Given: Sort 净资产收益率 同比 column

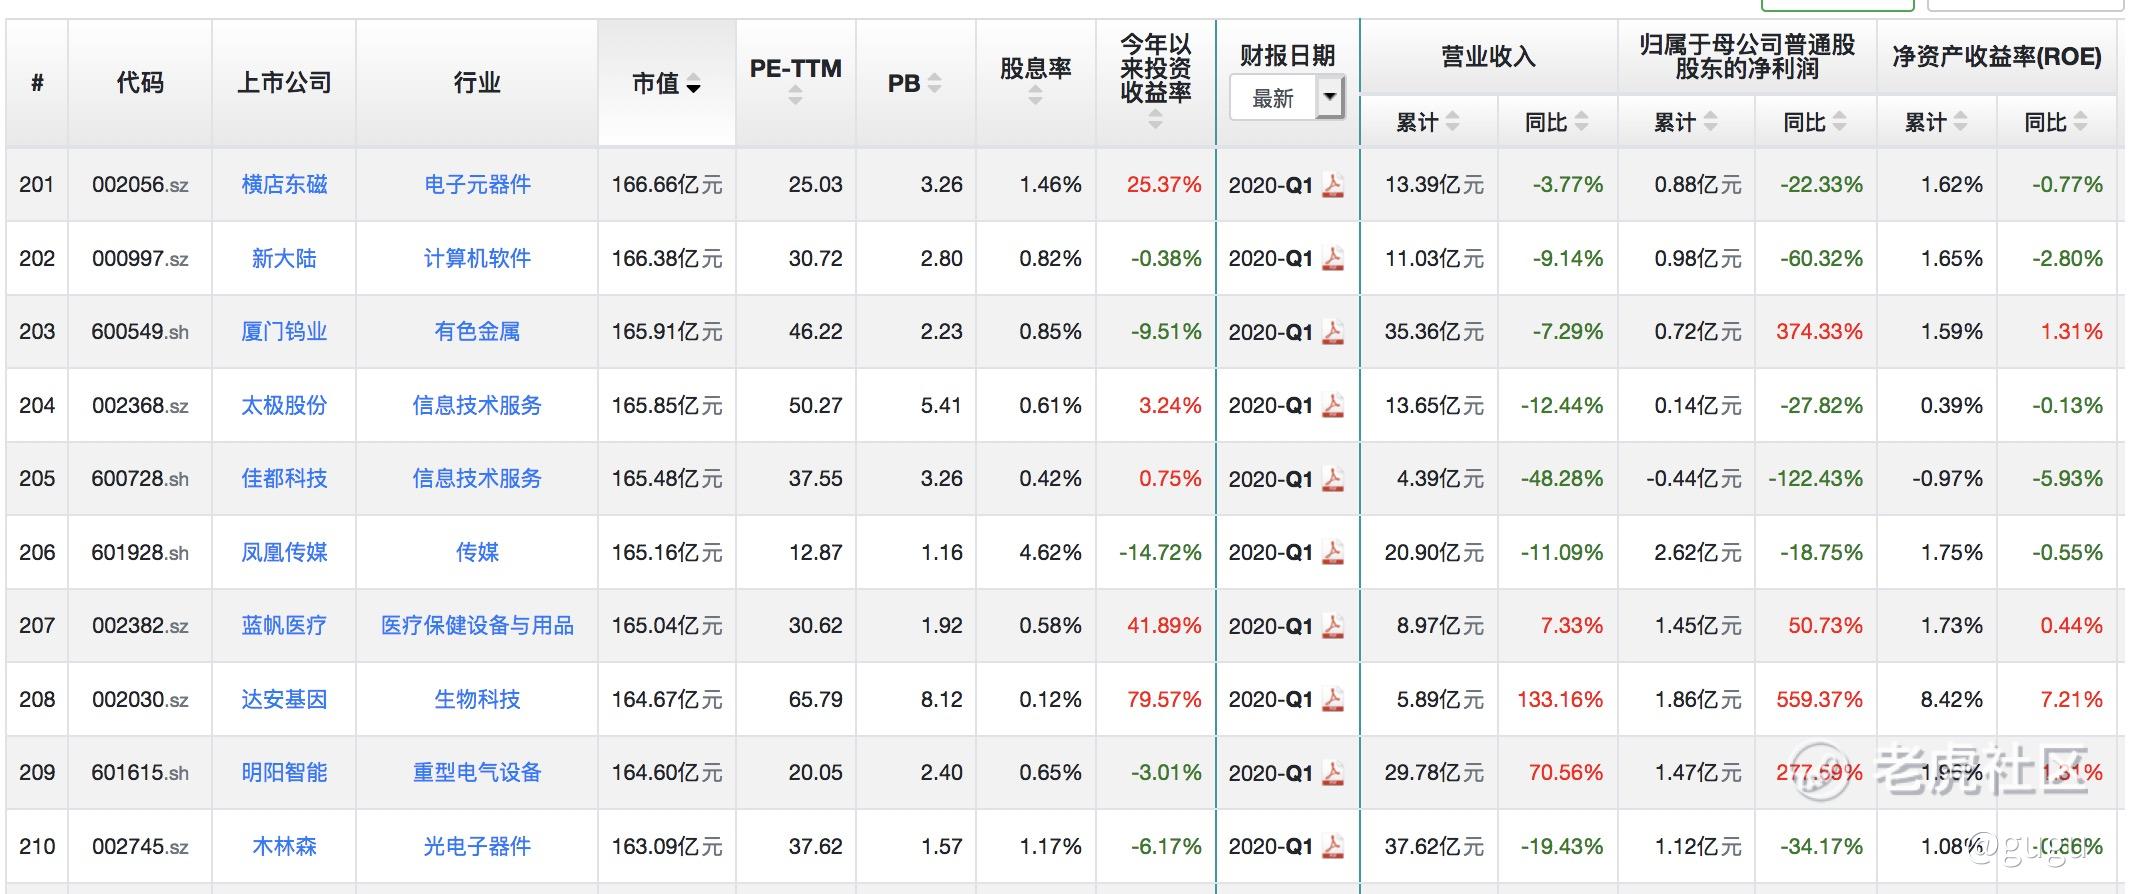Looking at the screenshot, I should (x=2080, y=122).
